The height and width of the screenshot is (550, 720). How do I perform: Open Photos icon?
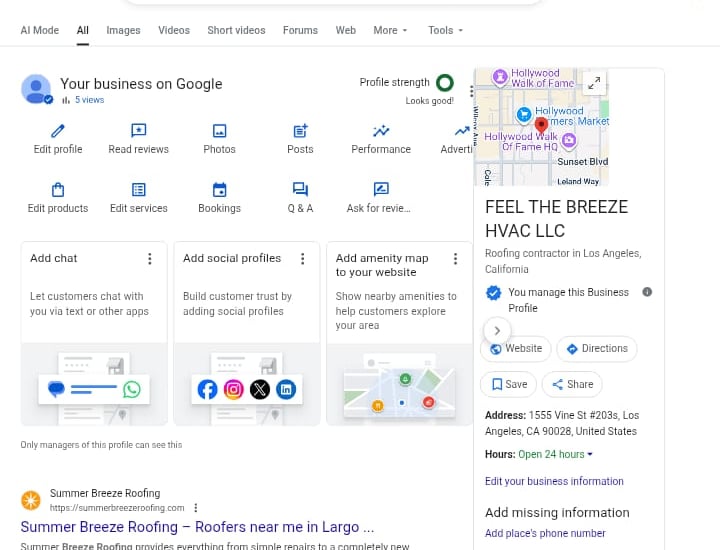[x=219, y=131]
